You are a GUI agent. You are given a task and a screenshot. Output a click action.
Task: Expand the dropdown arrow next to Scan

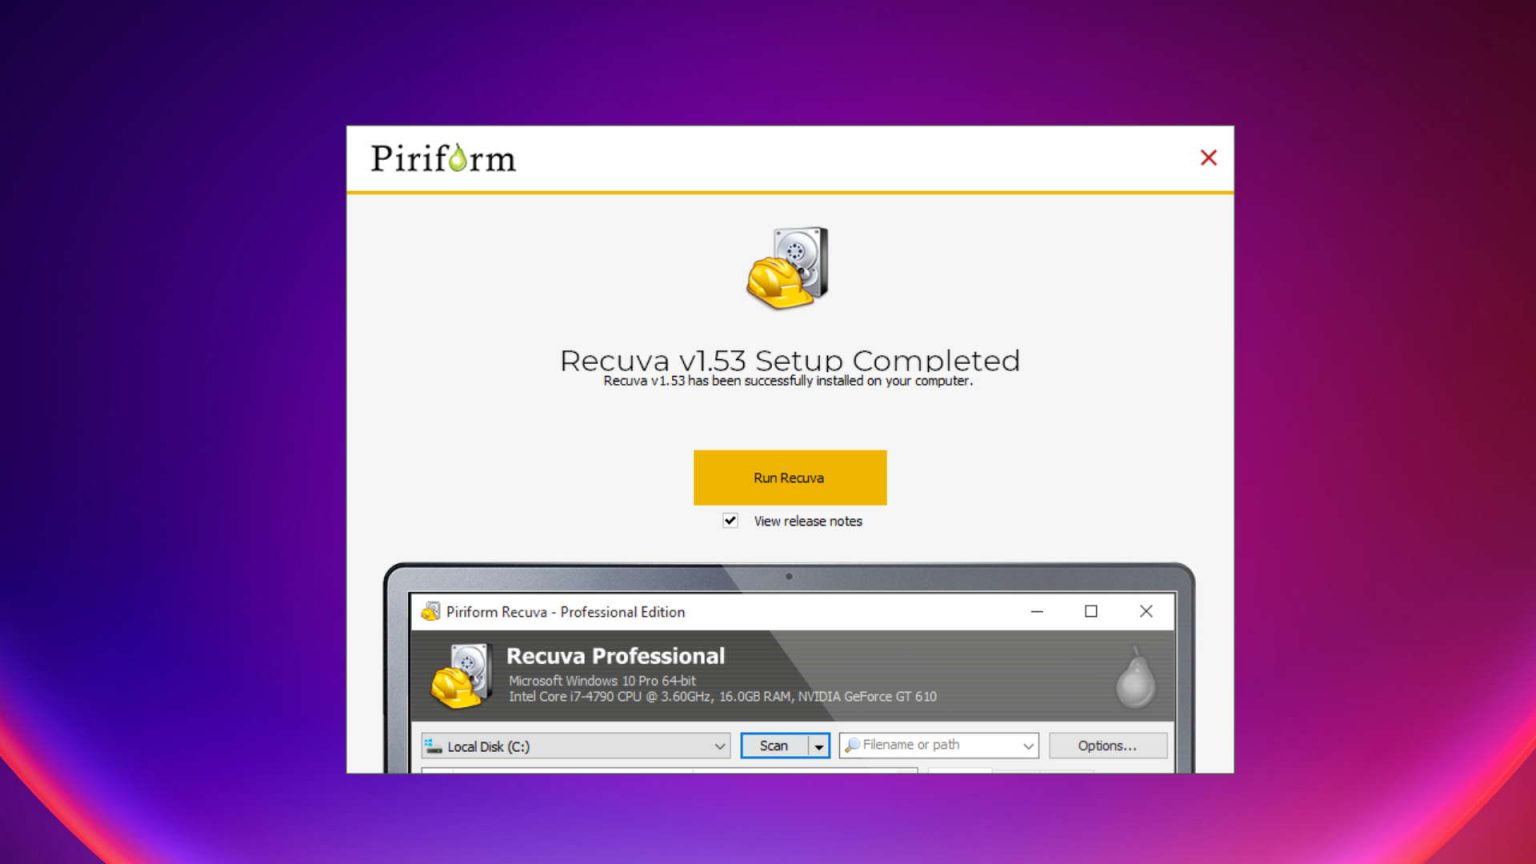click(820, 745)
